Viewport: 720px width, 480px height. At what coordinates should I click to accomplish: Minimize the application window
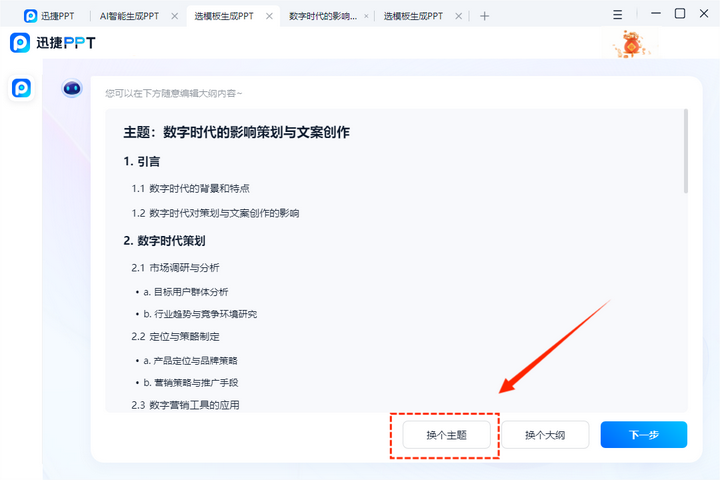click(656, 14)
